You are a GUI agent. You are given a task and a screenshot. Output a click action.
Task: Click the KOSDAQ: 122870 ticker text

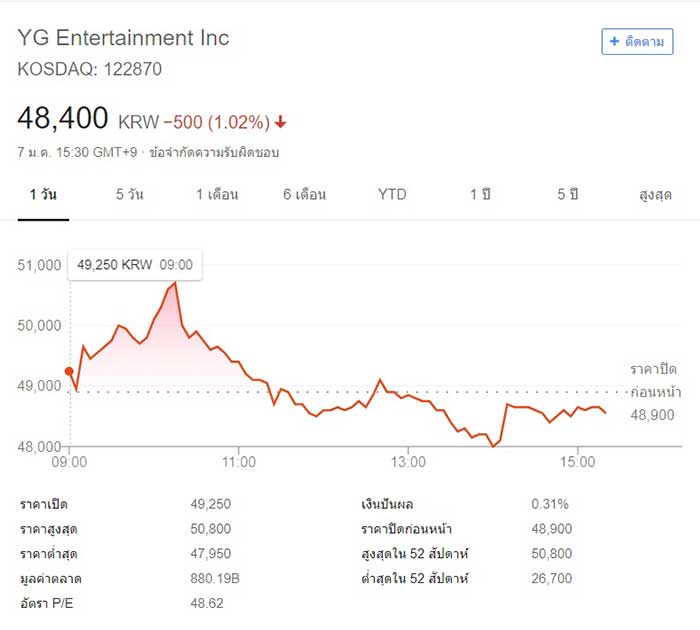coord(90,69)
